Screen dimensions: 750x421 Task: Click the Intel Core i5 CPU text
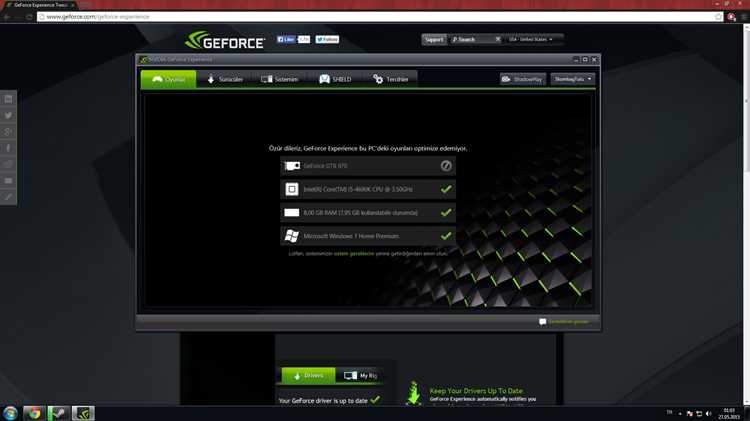tap(358, 189)
